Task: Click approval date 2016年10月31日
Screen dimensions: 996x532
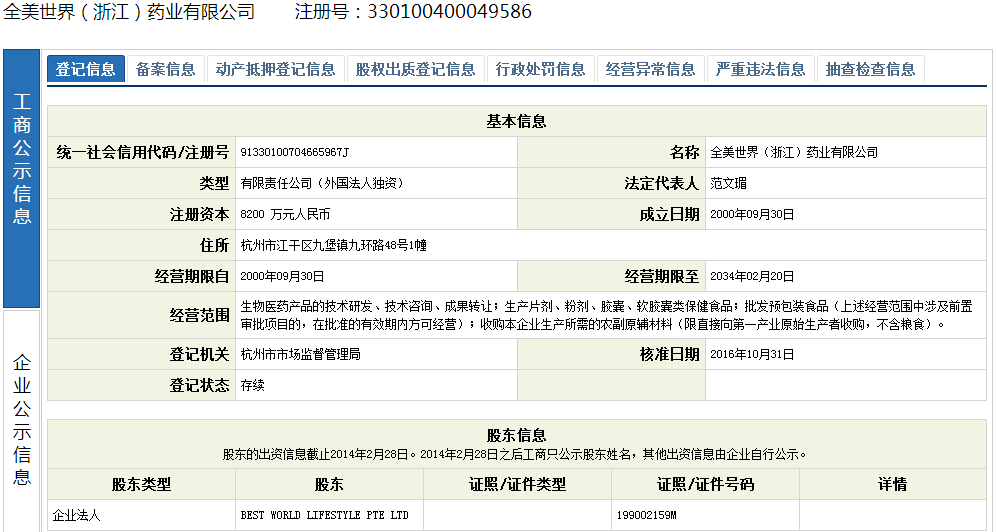Action: tap(752, 354)
